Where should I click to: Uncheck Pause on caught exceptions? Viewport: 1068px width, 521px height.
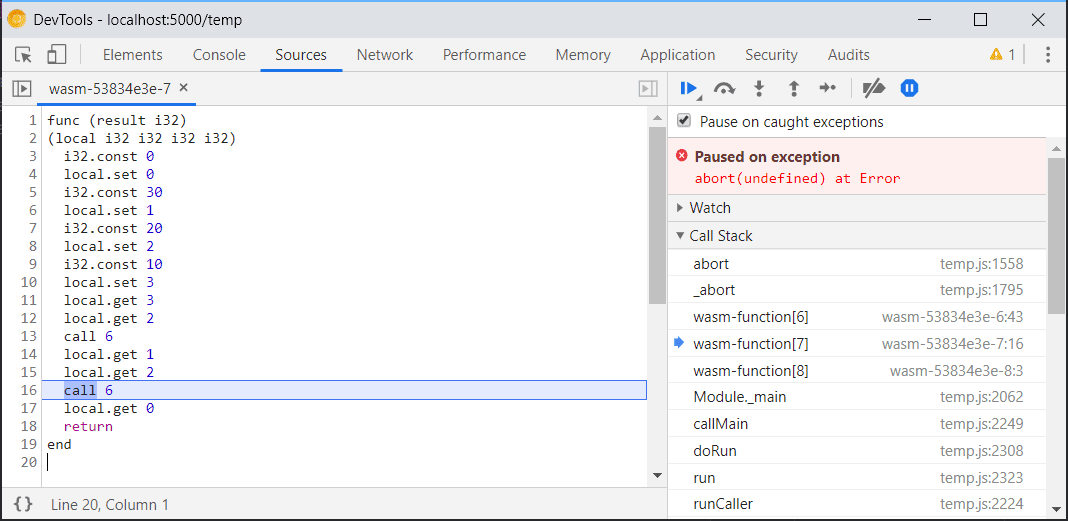pos(684,121)
